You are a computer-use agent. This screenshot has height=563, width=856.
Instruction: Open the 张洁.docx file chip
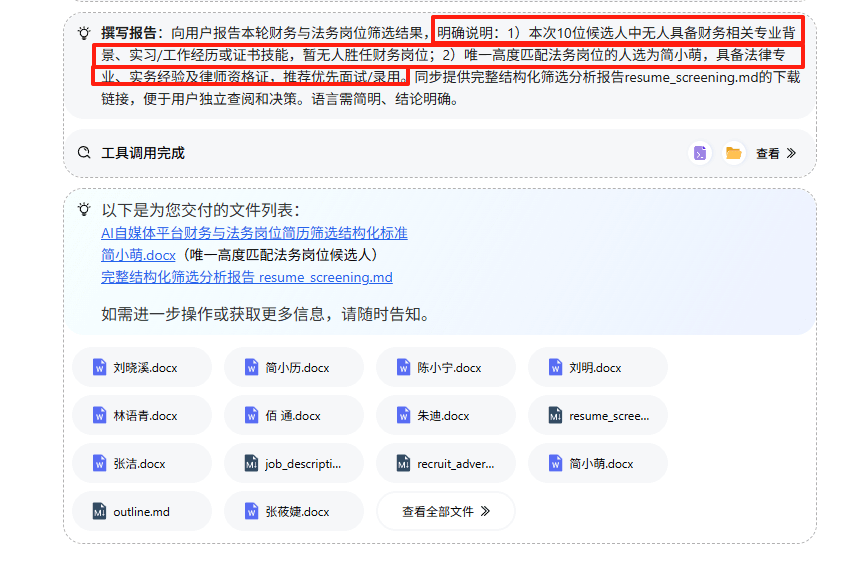pos(142,464)
